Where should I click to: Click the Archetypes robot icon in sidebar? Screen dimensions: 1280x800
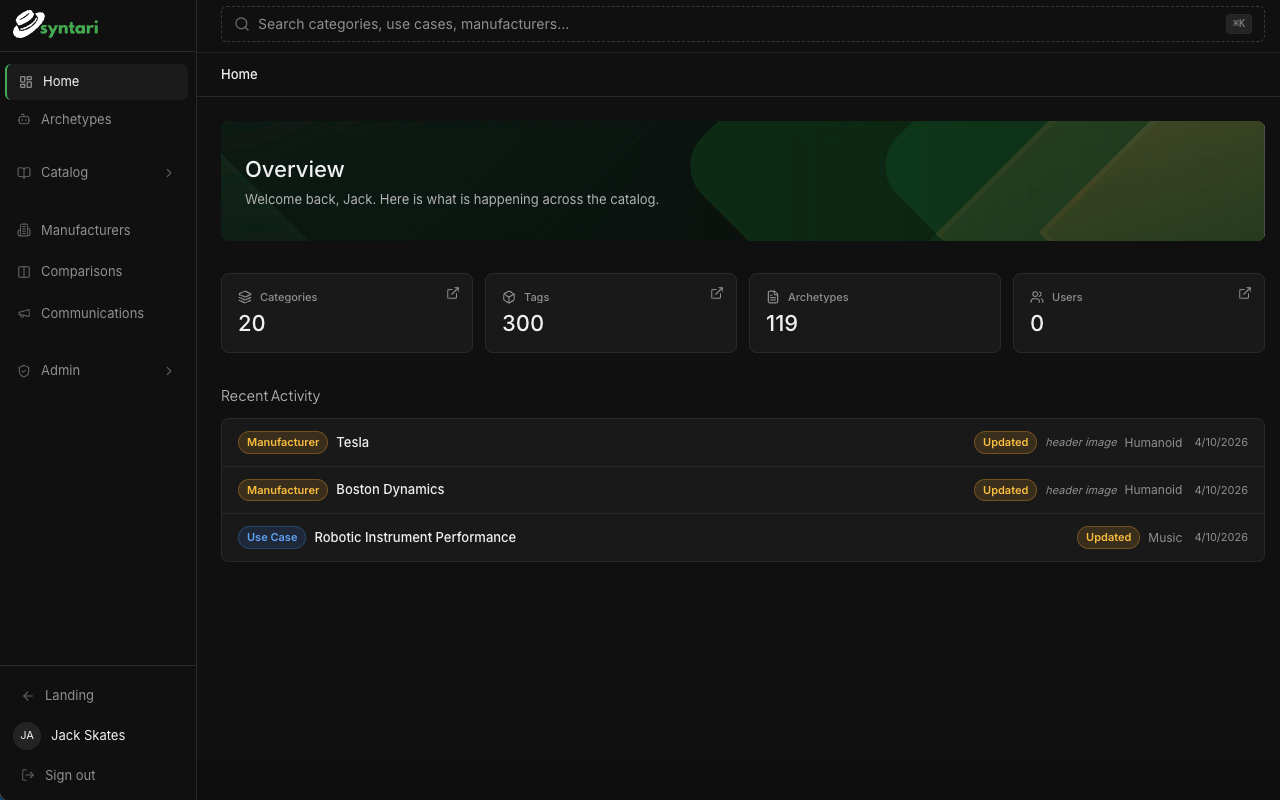24,119
